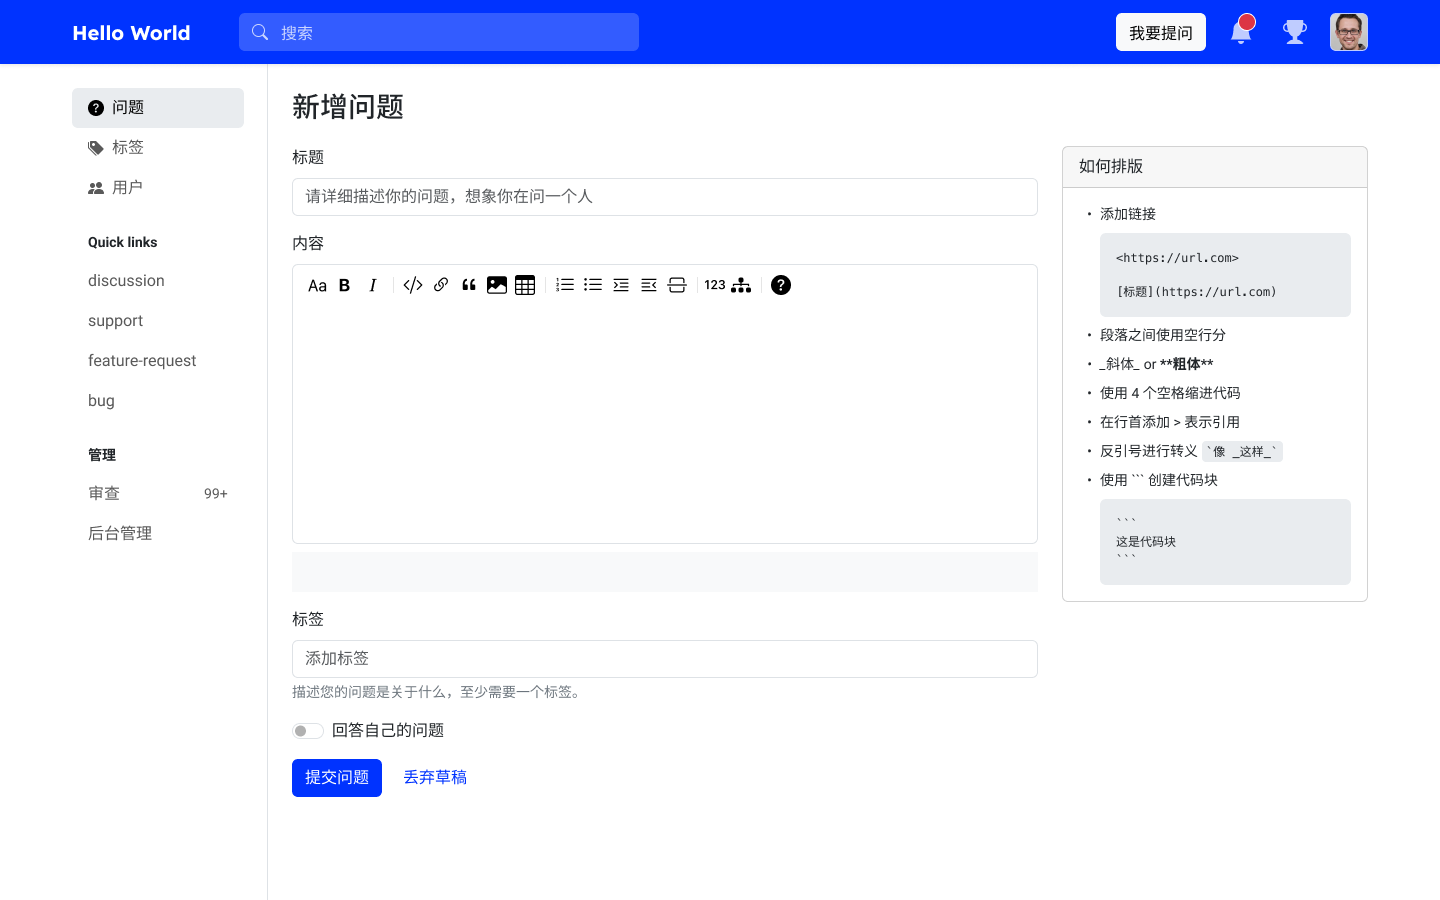
Task: Insert a table with the grid icon
Action: (525, 285)
